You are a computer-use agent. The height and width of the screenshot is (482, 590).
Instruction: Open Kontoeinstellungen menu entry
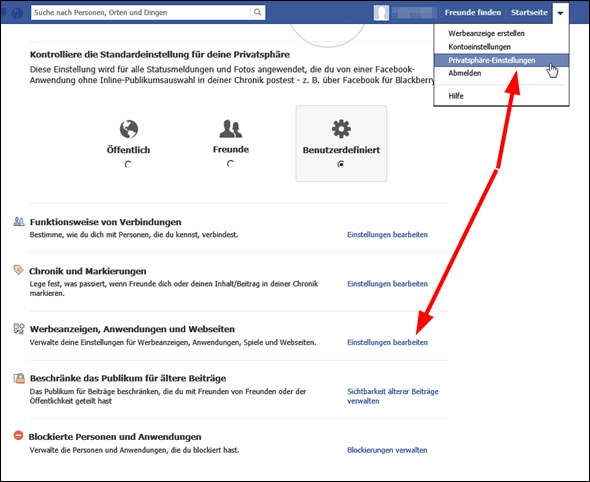pos(479,47)
